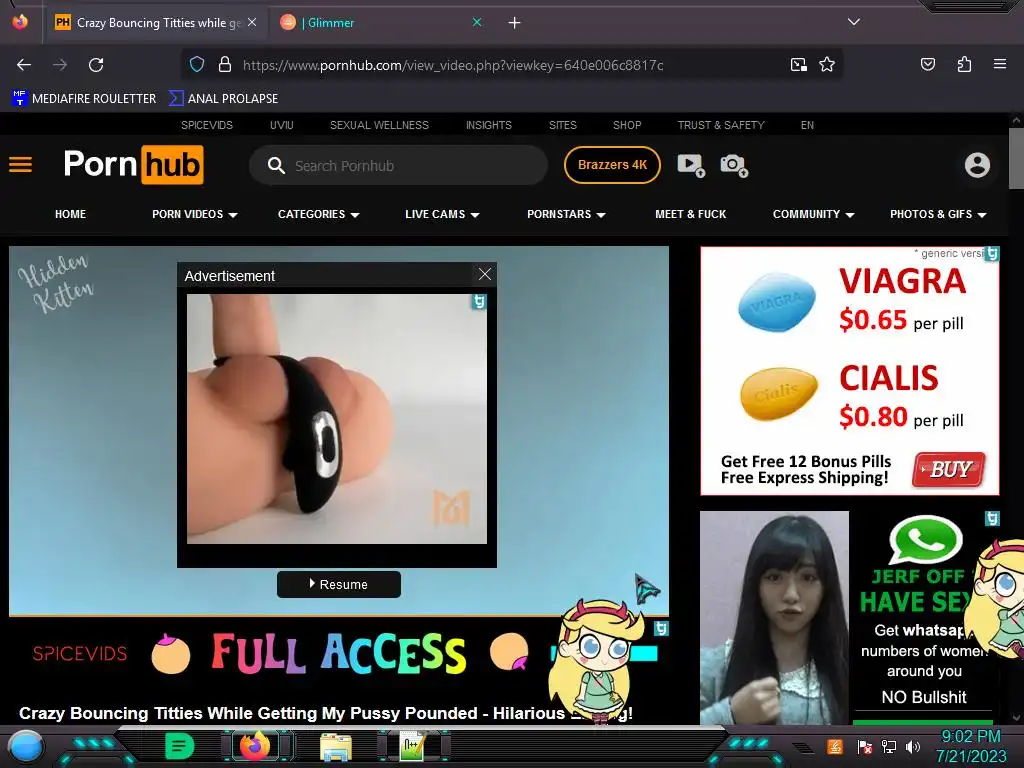
Task: Switch to the Glimmer tab
Action: coord(379,23)
